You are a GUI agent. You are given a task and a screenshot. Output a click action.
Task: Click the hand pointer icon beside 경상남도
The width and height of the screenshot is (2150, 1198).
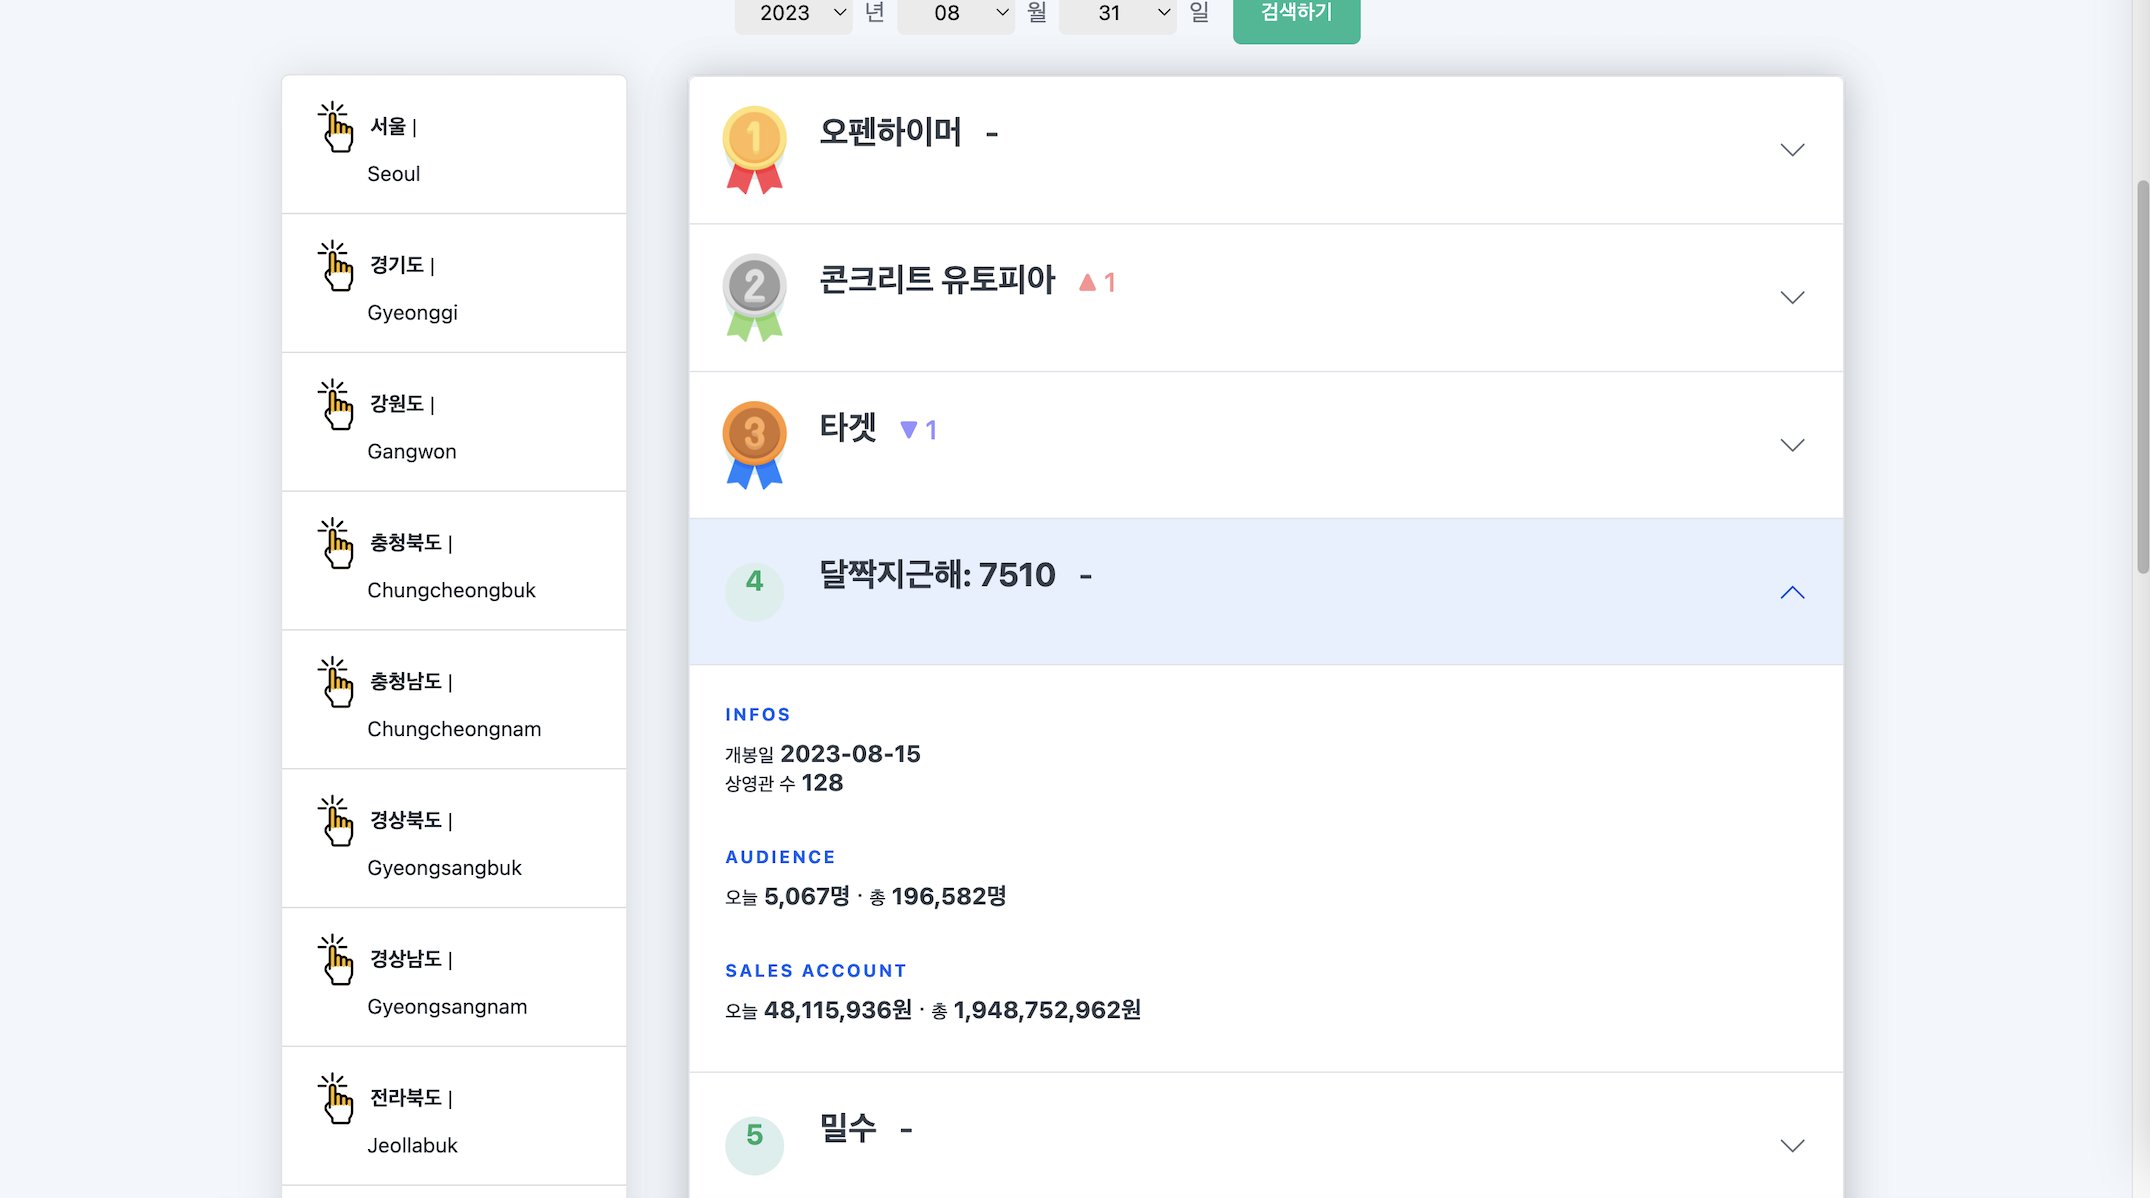pos(336,960)
